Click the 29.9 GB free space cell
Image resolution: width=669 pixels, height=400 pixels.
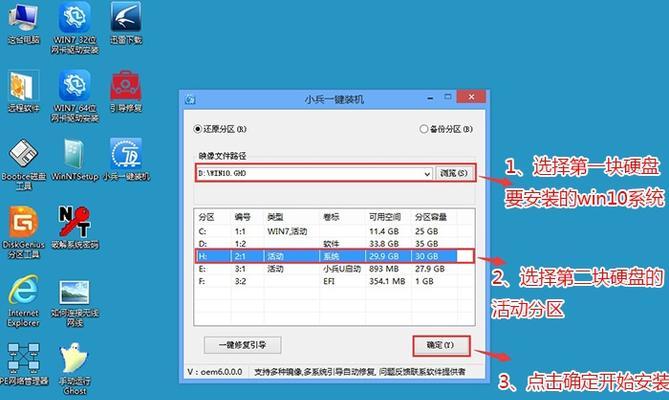(x=384, y=256)
